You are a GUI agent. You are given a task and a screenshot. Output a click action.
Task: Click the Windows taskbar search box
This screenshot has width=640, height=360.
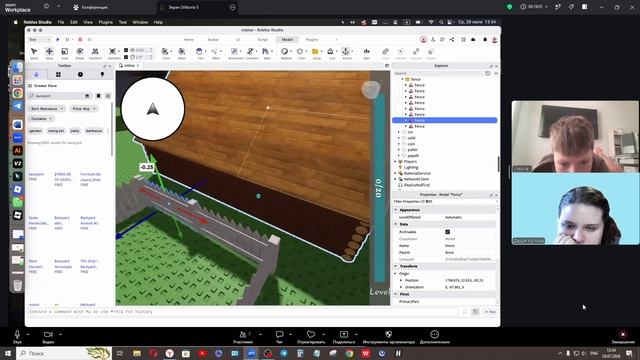64,353
